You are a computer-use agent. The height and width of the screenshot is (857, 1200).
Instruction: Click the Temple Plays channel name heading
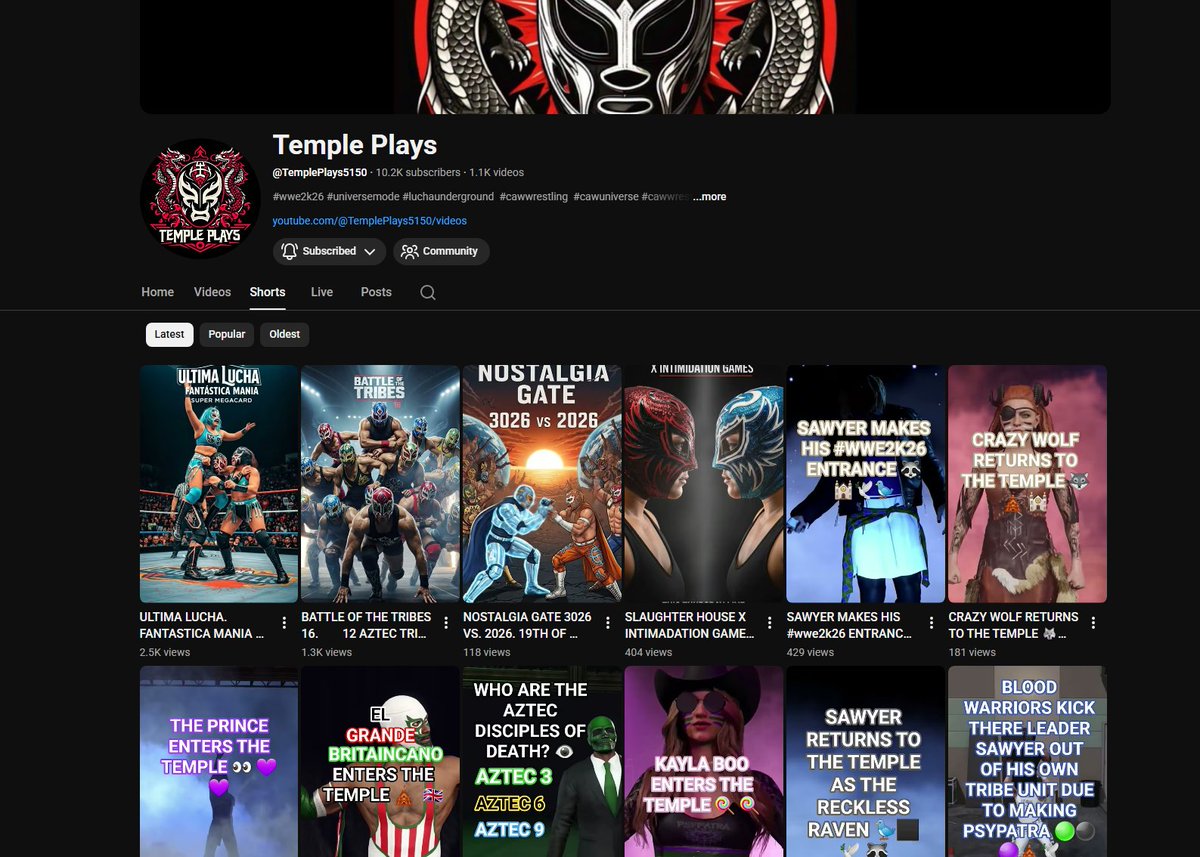(x=355, y=145)
